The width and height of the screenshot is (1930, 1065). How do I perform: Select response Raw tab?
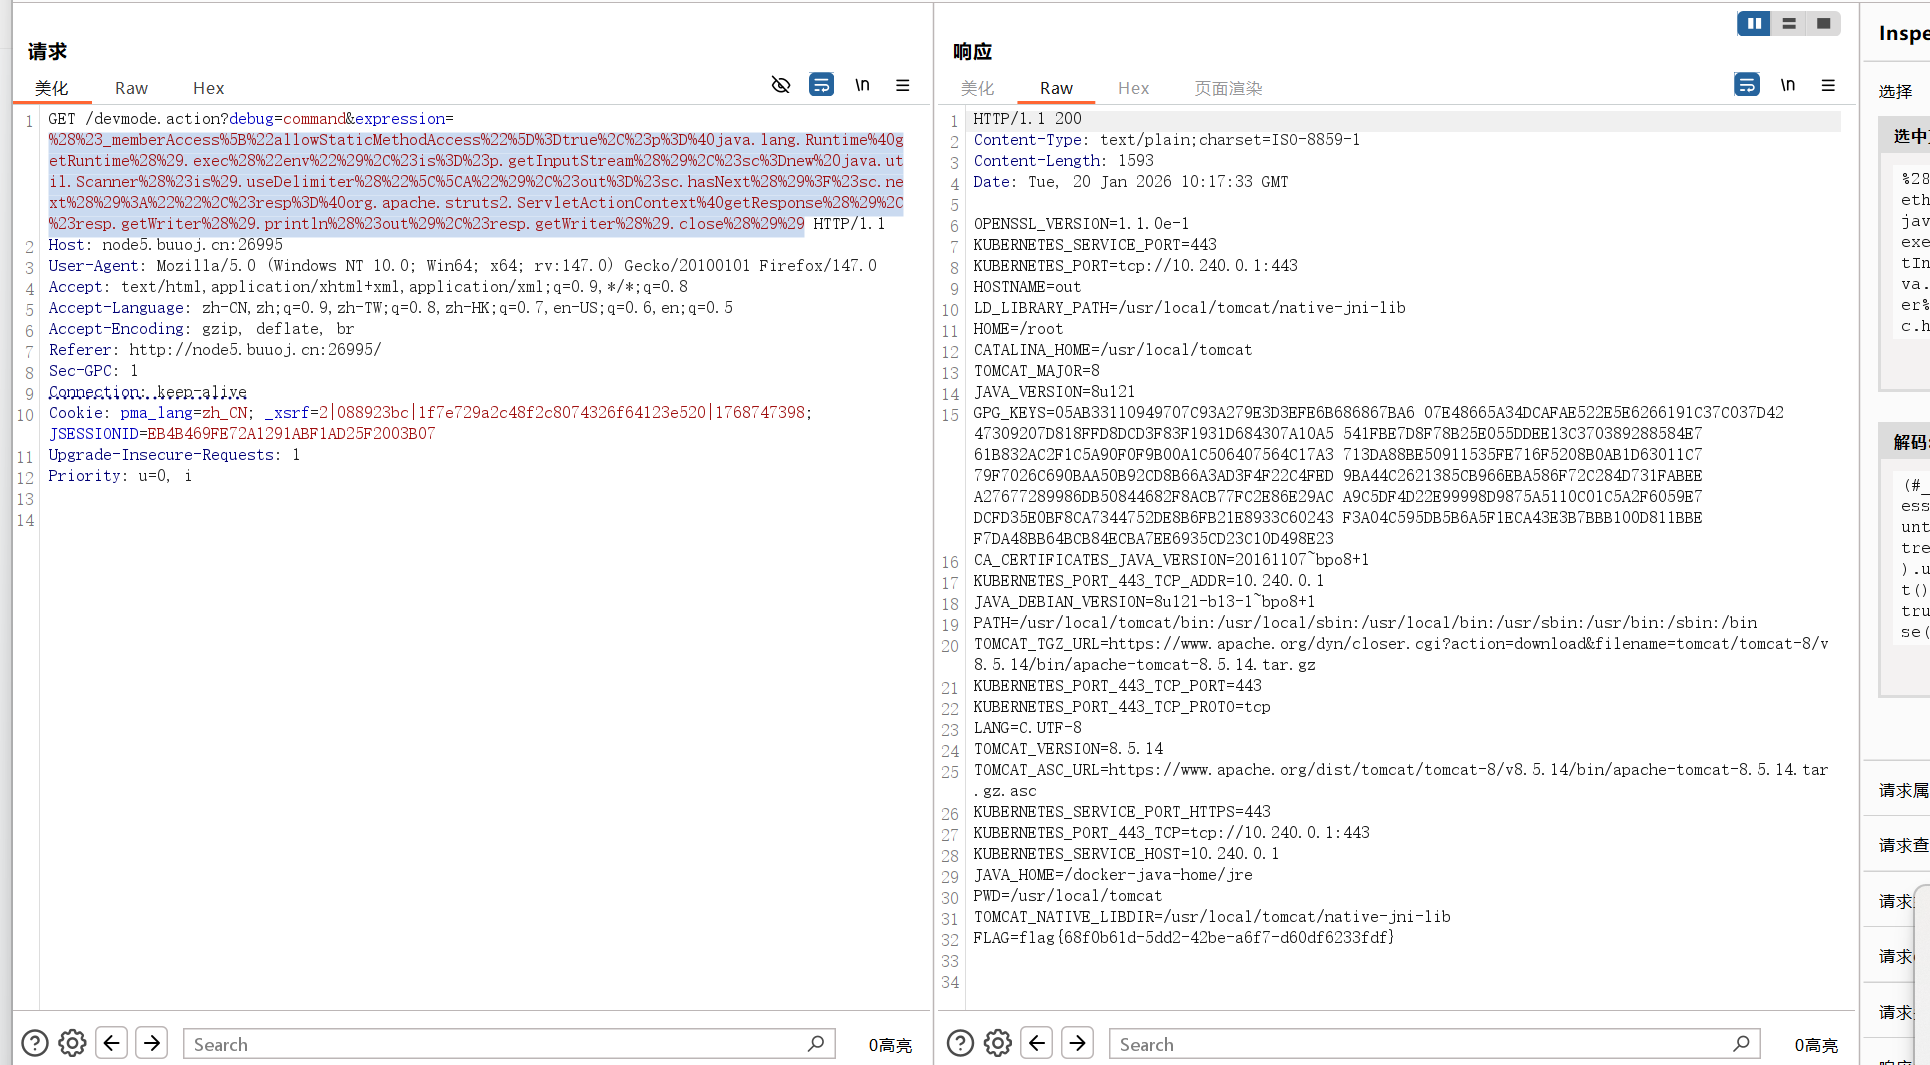pyautogui.click(x=1056, y=88)
